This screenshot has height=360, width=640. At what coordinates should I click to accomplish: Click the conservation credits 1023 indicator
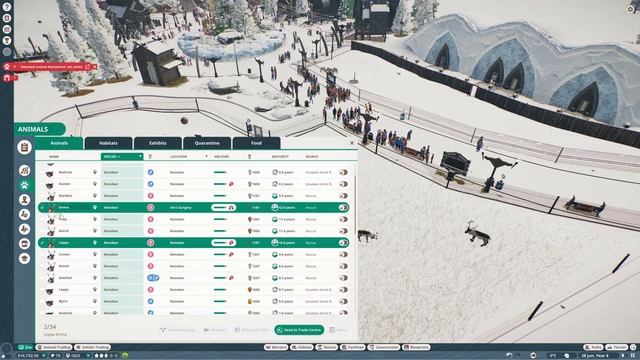click(73, 356)
